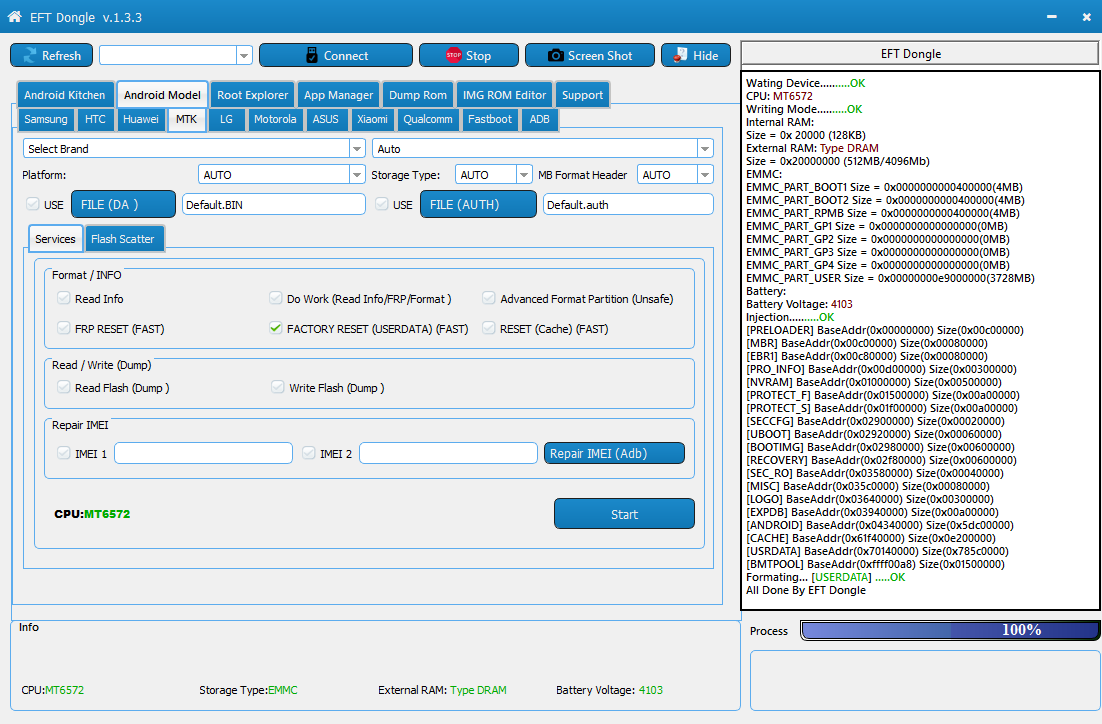Click the red Stop sign icon
Screen dimensions: 1102x724
click(x=453, y=55)
